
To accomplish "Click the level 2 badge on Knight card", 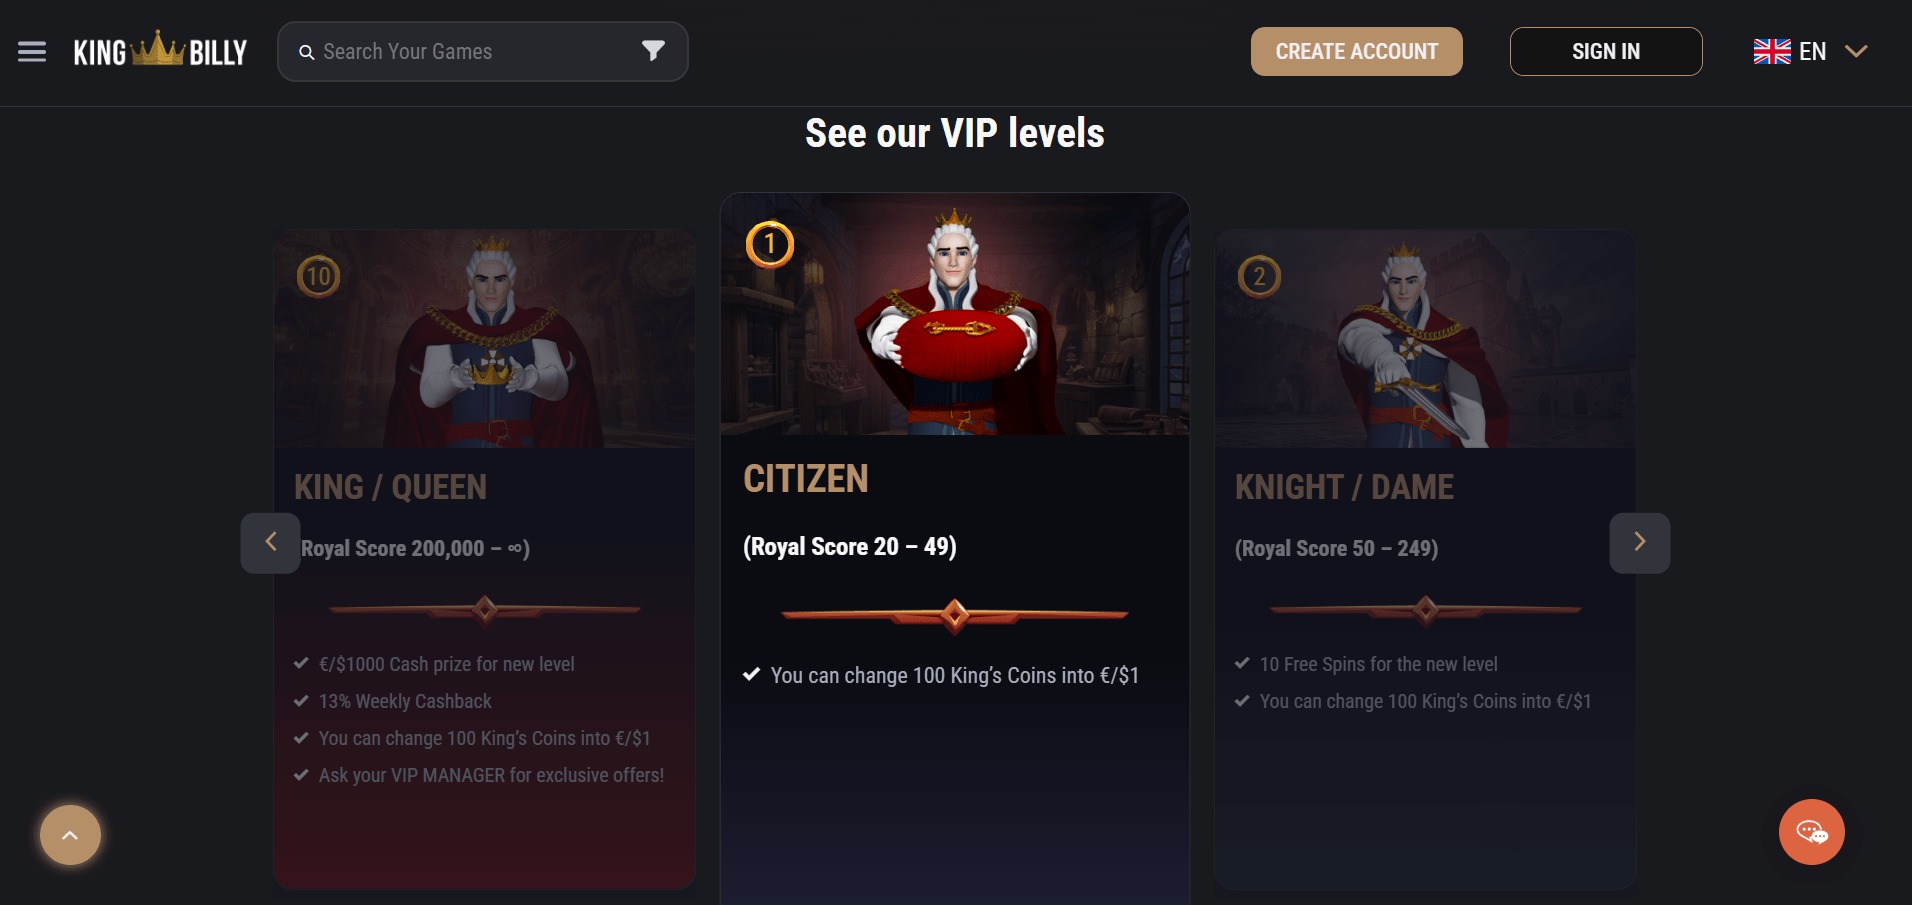I will click(x=1259, y=277).
